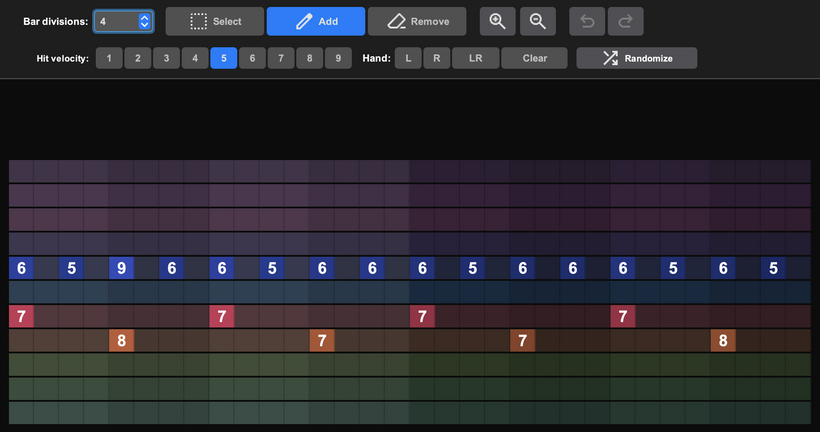Select the last blue 5 note
Screen dimensions: 820x432
(x=773, y=268)
